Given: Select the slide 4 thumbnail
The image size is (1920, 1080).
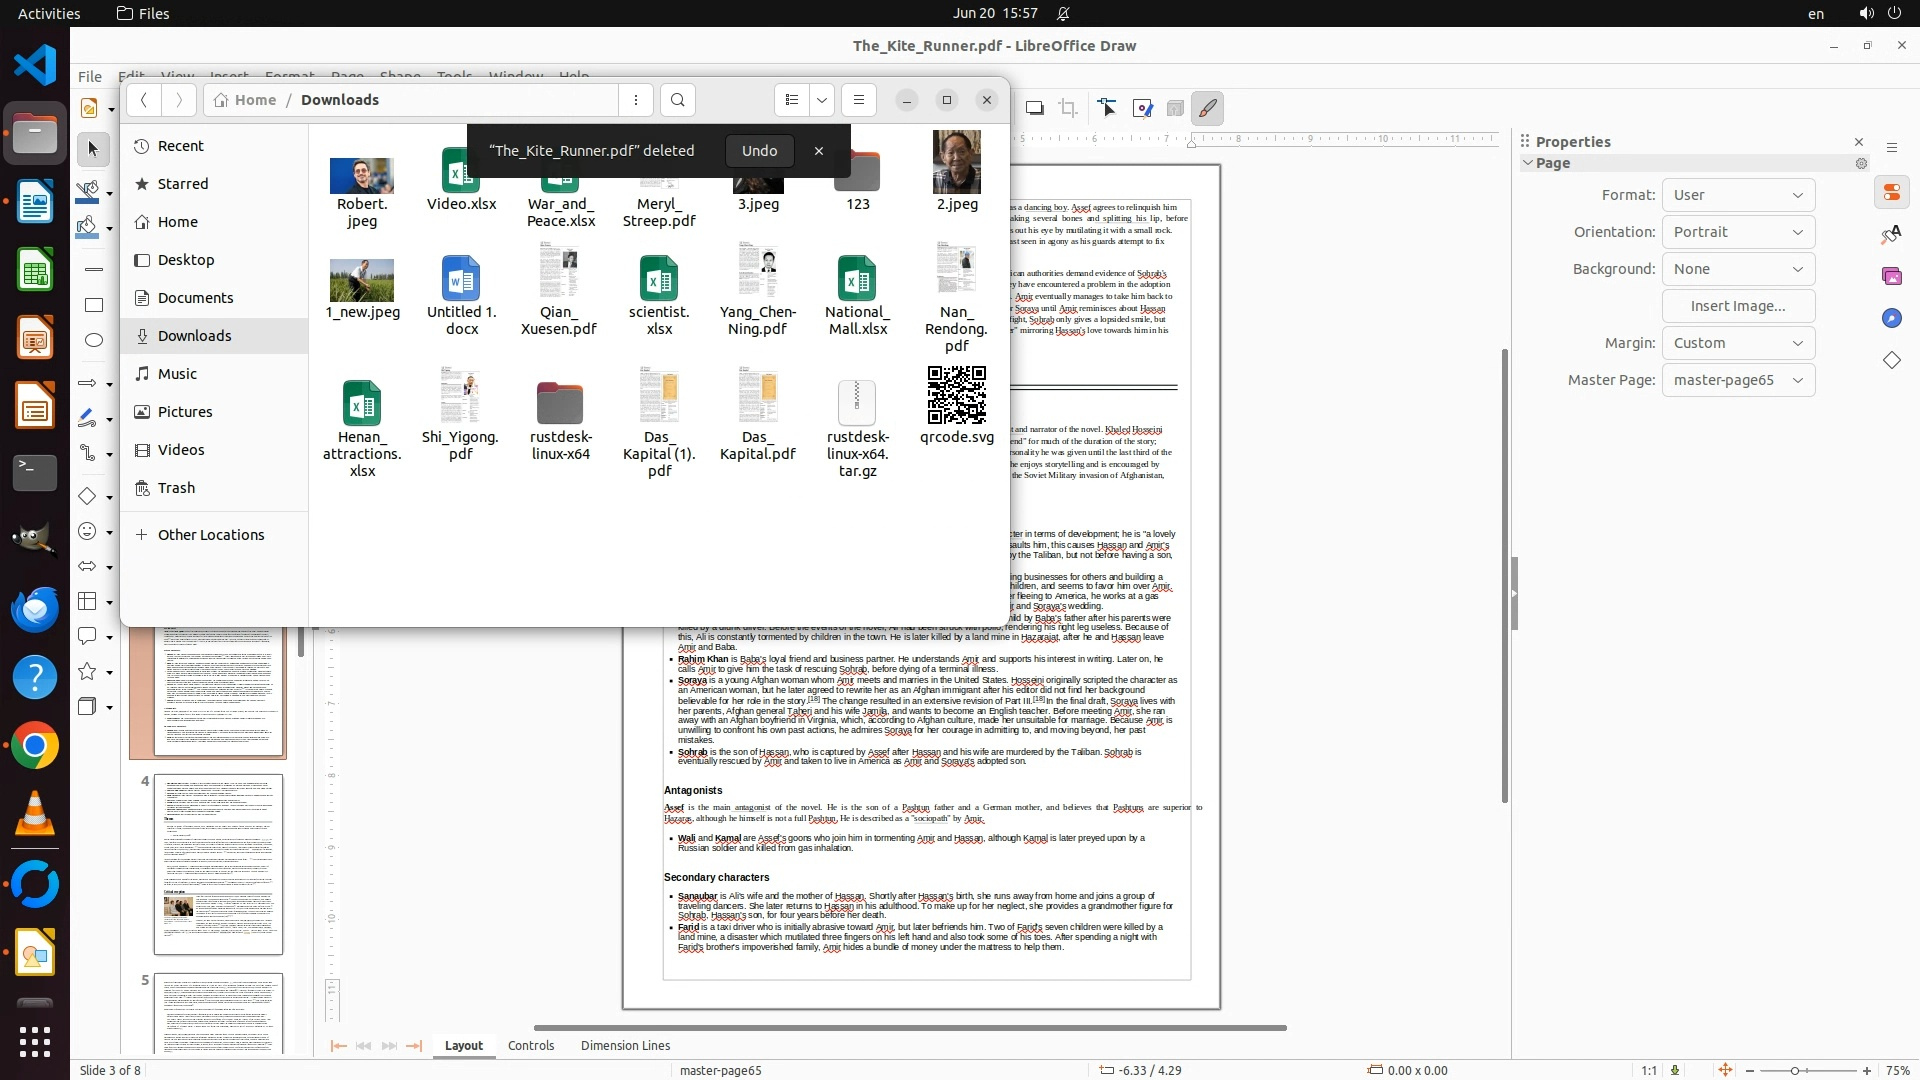Looking at the screenshot, I should click(218, 864).
